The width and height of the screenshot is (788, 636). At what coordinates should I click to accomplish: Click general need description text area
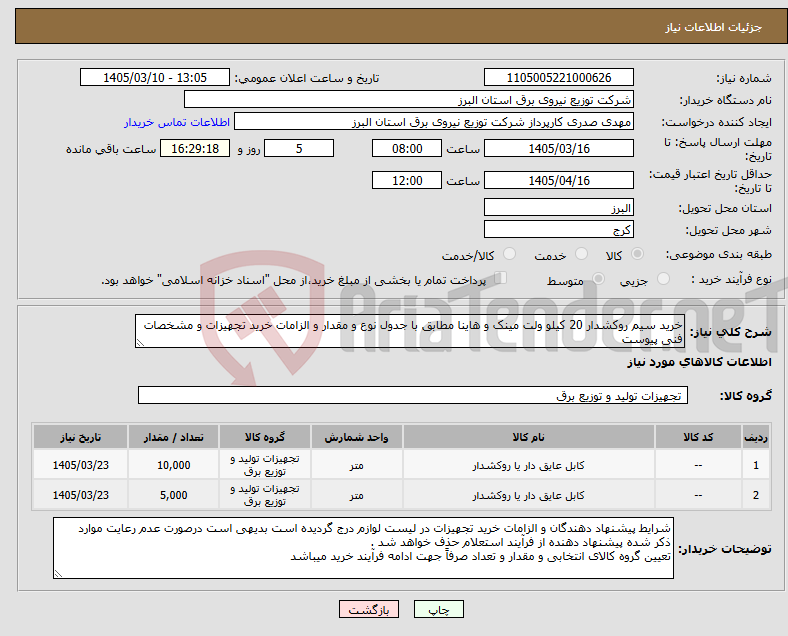point(410,331)
